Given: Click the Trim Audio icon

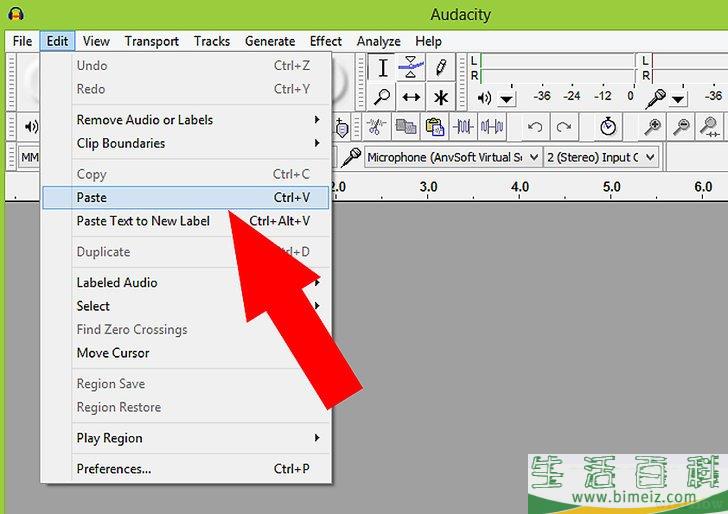Looking at the screenshot, I should tap(463, 126).
